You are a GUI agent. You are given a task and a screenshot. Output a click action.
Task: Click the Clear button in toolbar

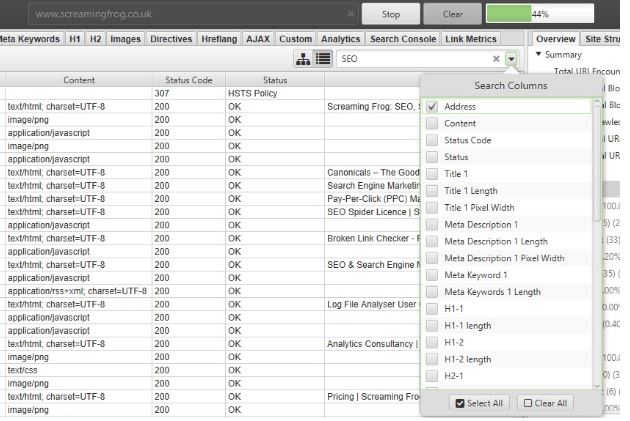click(453, 14)
